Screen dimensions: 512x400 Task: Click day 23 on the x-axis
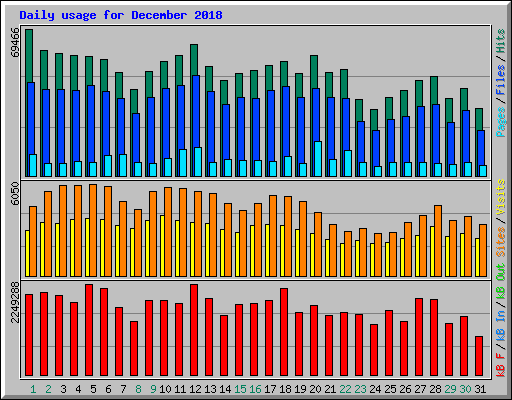coord(360,389)
